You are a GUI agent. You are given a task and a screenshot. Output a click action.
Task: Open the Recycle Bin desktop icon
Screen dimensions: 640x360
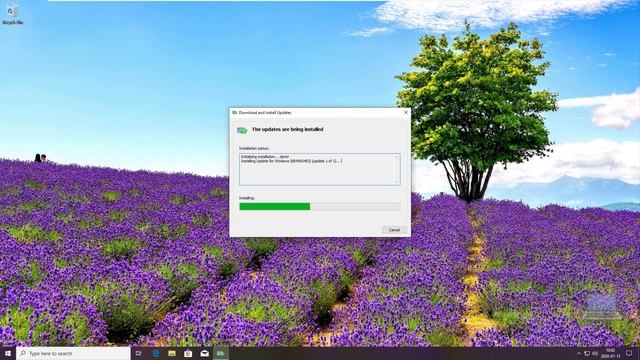[13, 14]
